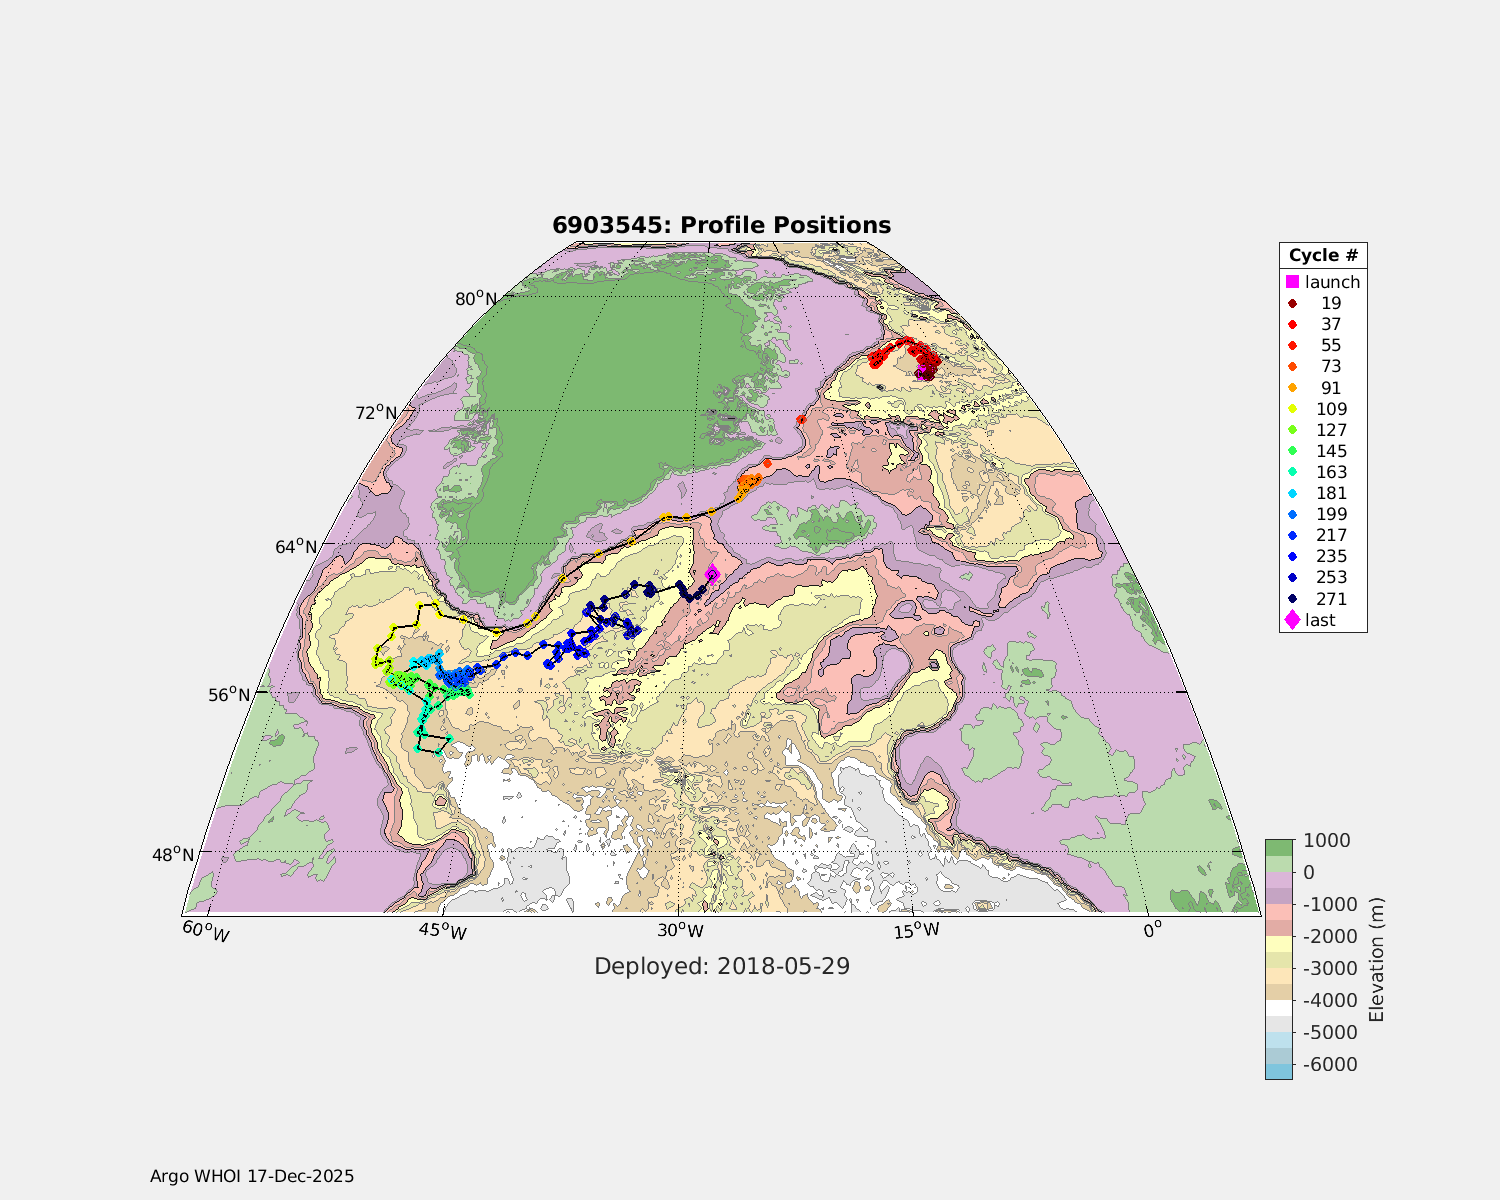Click the 'Cycle #' legend header
The image size is (1500, 1200).
(1322, 255)
